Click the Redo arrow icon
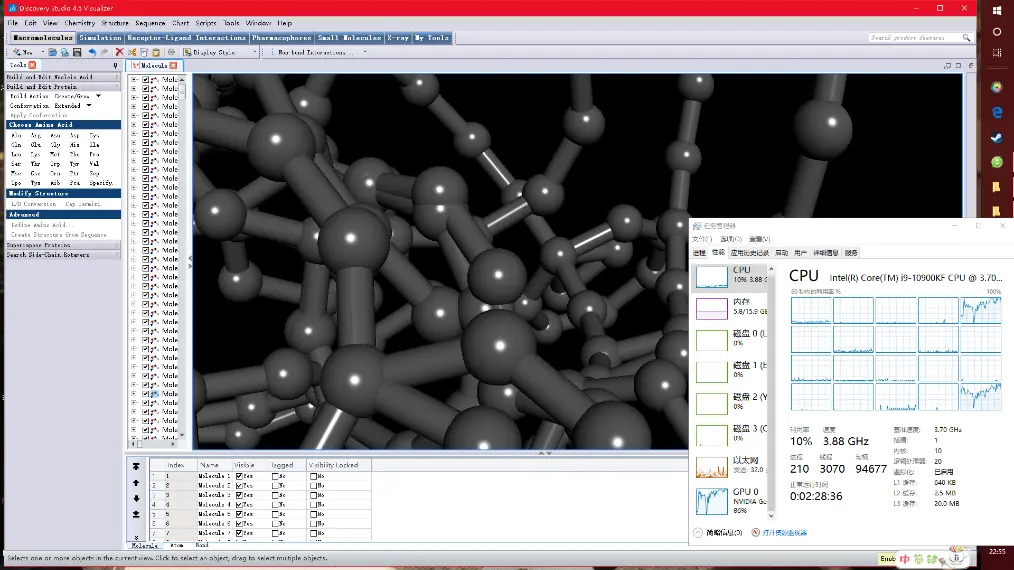 105,52
